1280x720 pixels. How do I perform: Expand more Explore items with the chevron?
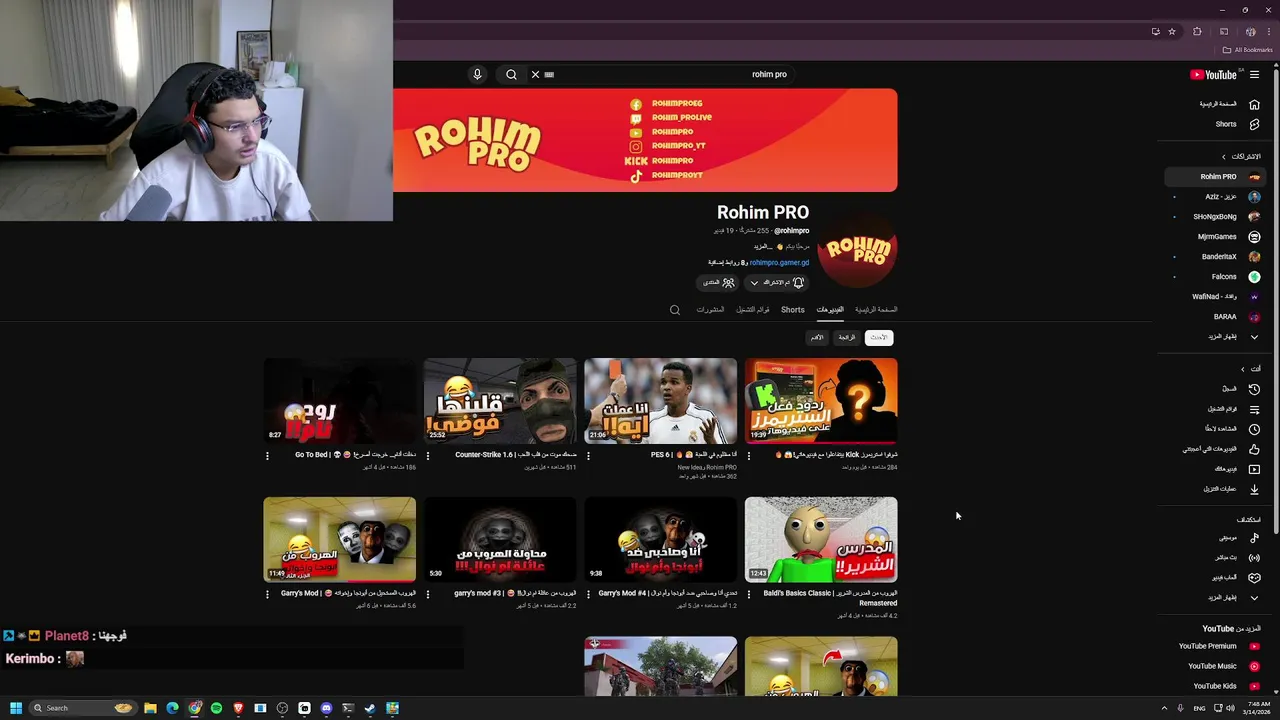pos(1254,598)
